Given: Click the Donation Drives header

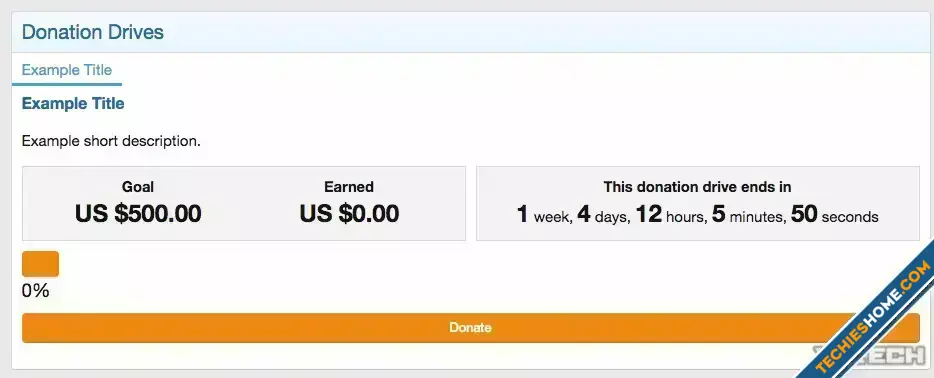Looking at the screenshot, I should 92,32.
